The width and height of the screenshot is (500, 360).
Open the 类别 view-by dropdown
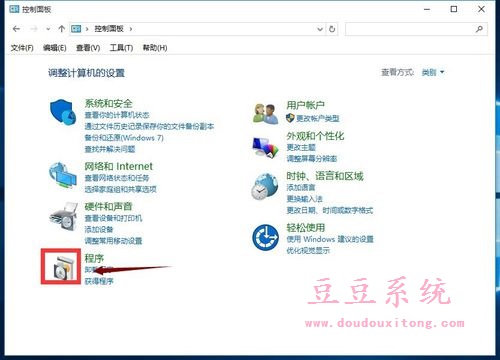click(x=433, y=72)
